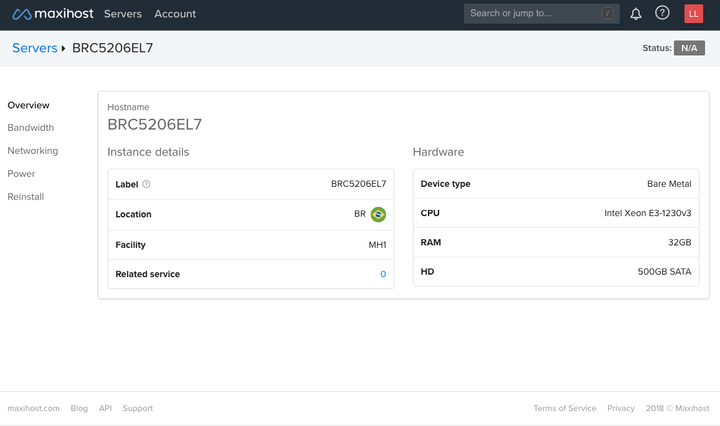Open the help question mark icon
Viewport: 720px width, 426px height.
coord(662,14)
